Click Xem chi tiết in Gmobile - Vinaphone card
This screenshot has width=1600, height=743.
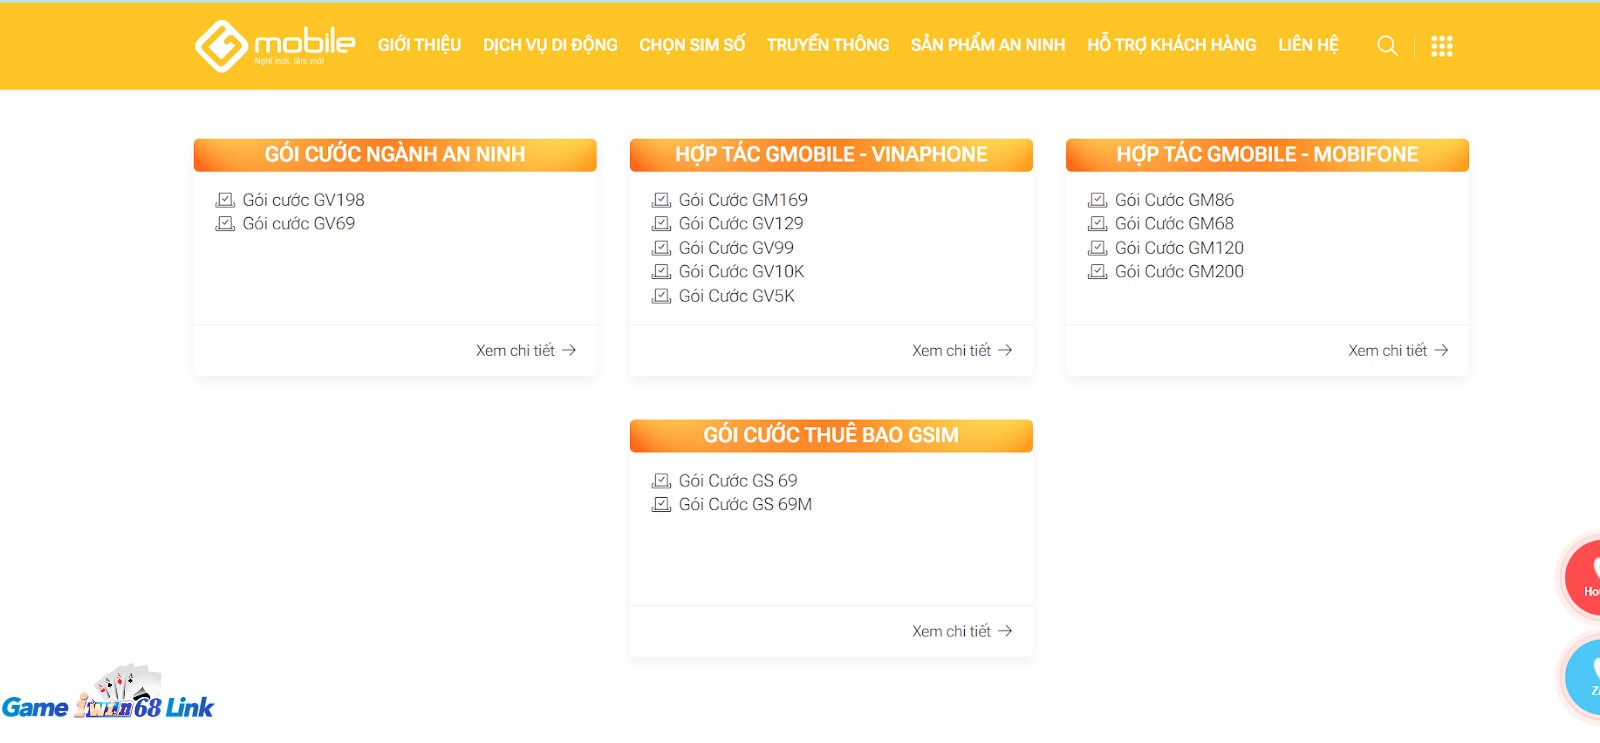pyautogui.click(x=962, y=351)
